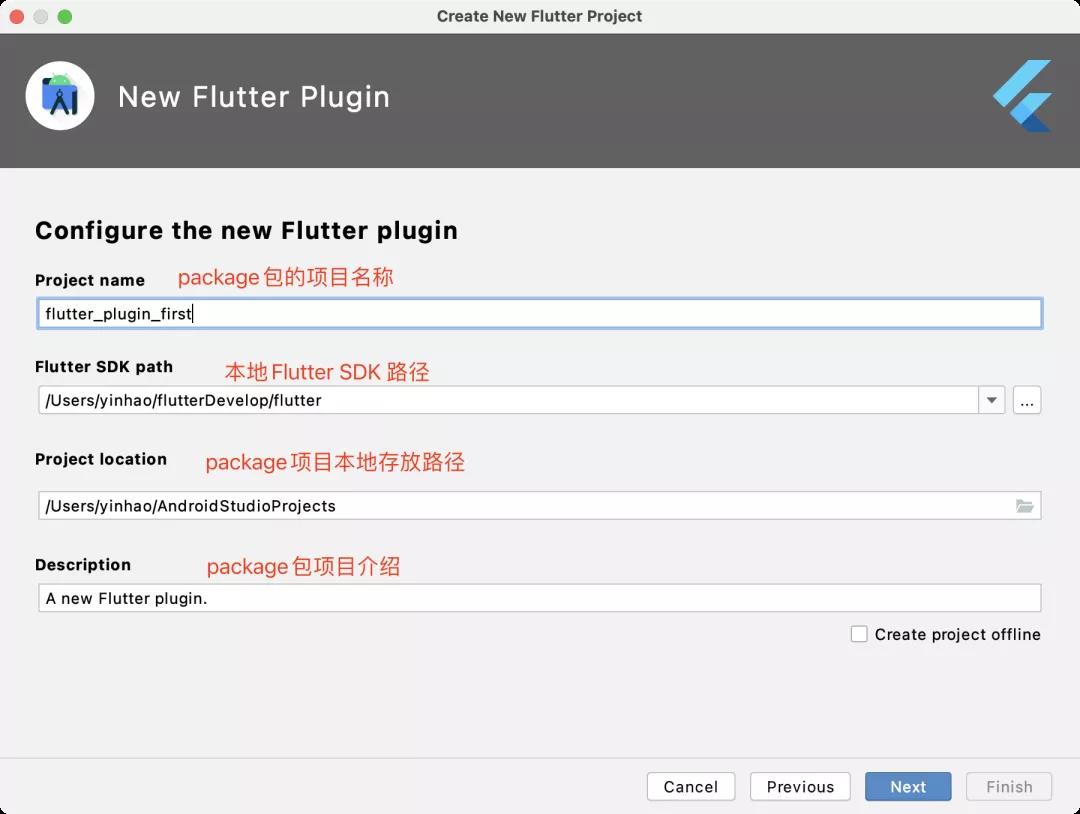Screen dimensions: 1080x814
Task: Open folder browser for Project location
Action: coord(1024,506)
